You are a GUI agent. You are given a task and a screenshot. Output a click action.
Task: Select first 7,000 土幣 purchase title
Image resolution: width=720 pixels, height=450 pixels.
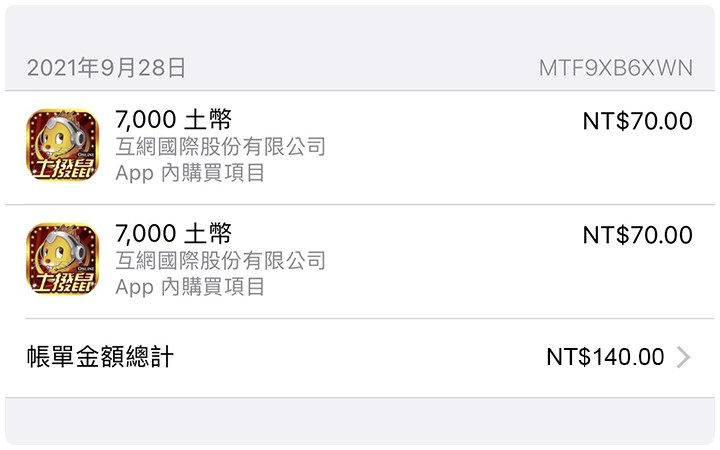click(x=174, y=119)
